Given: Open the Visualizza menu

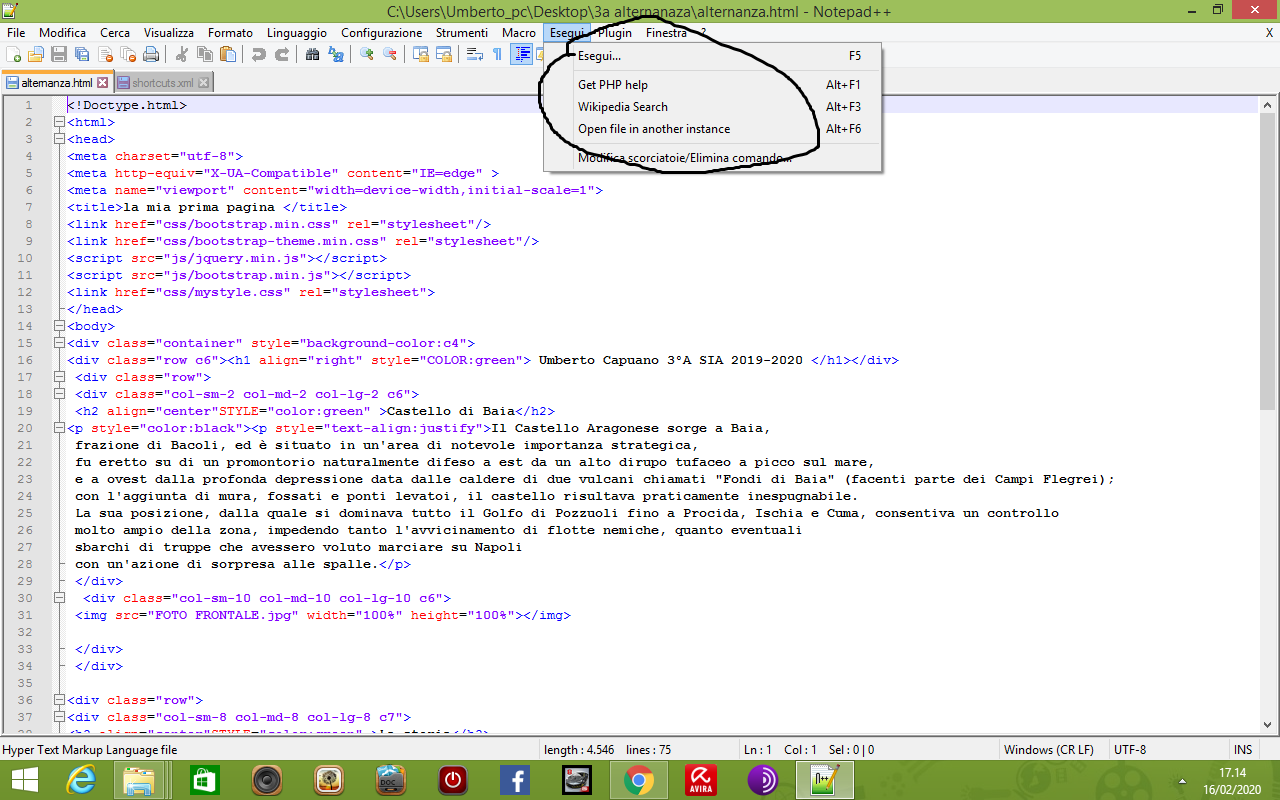Looking at the screenshot, I should point(169,33).
